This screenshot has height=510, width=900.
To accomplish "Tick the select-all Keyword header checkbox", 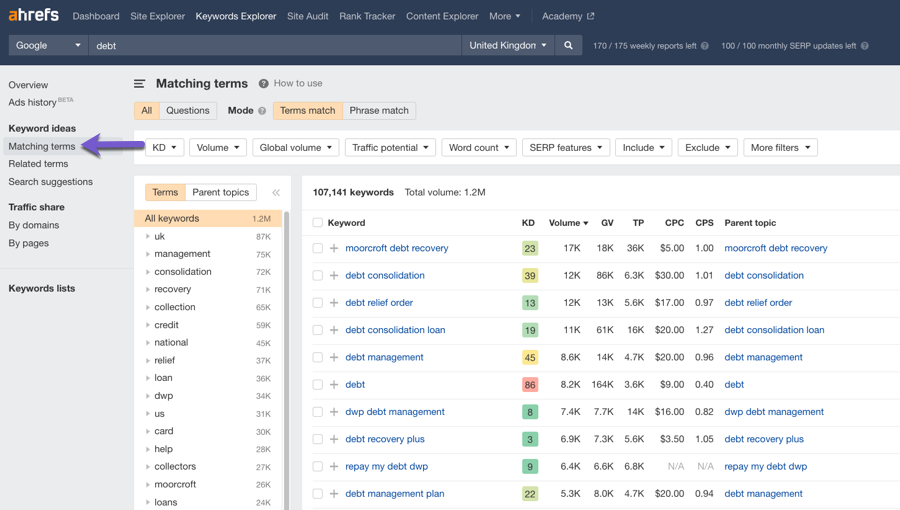I will (x=317, y=223).
